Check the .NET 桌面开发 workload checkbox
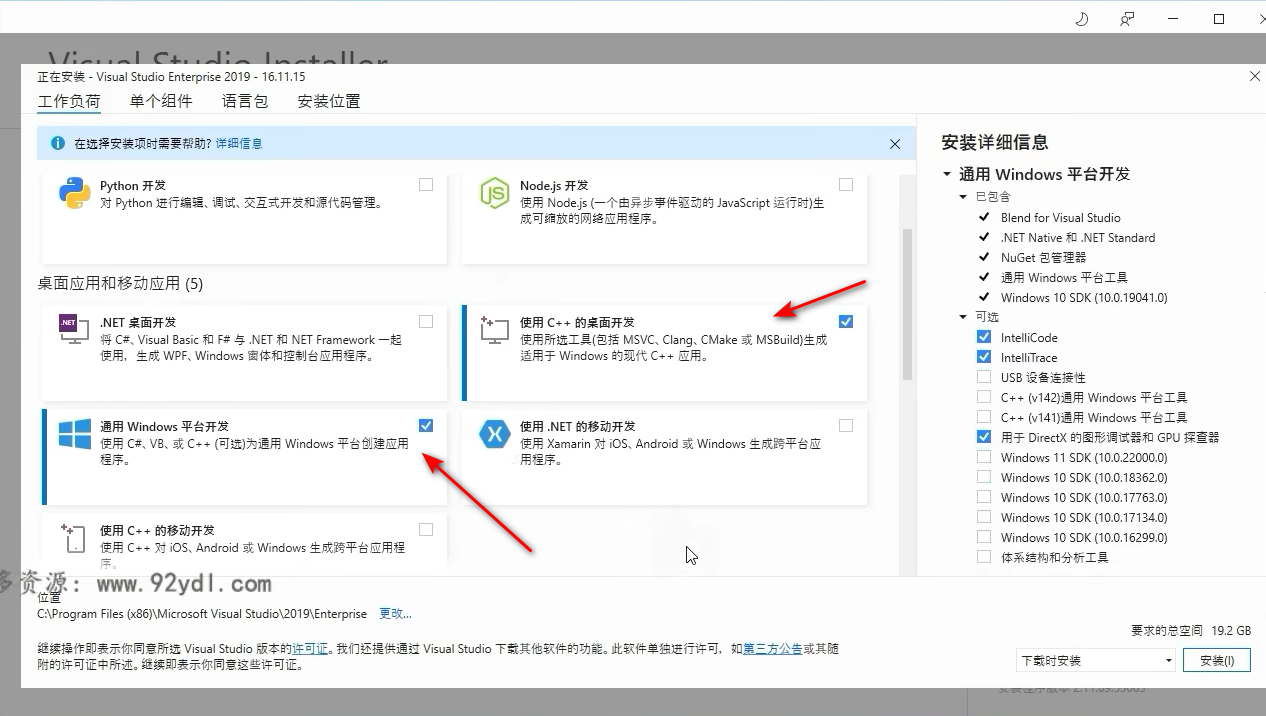The width and height of the screenshot is (1266, 716). pyautogui.click(x=426, y=321)
